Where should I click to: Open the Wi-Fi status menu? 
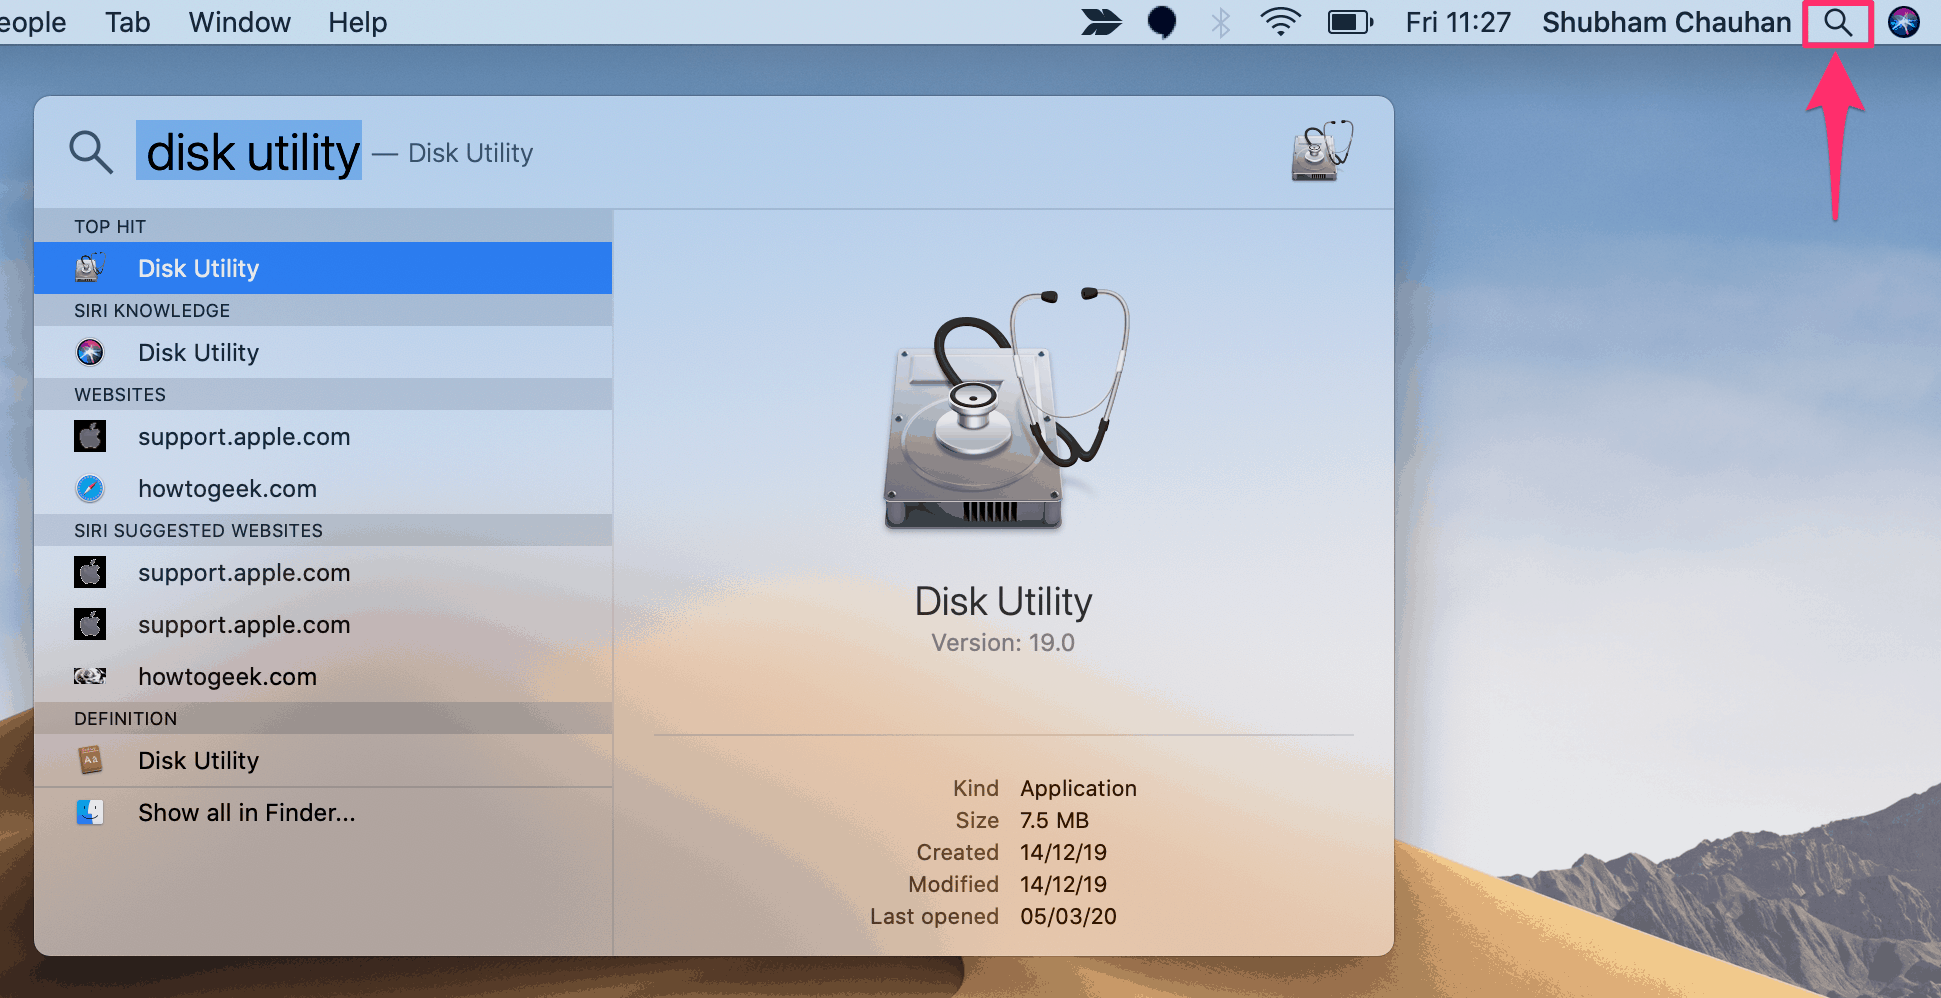(x=1280, y=22)
